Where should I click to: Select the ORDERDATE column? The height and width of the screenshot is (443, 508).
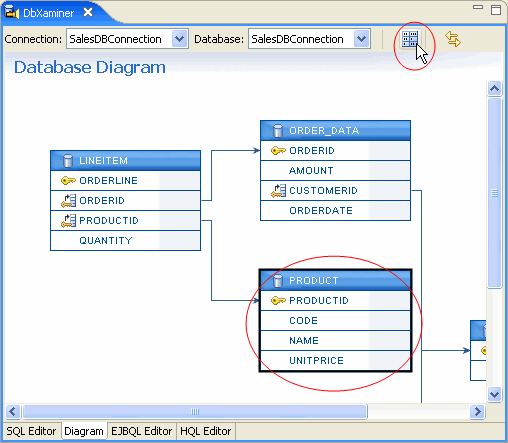(x=335, y=211)
